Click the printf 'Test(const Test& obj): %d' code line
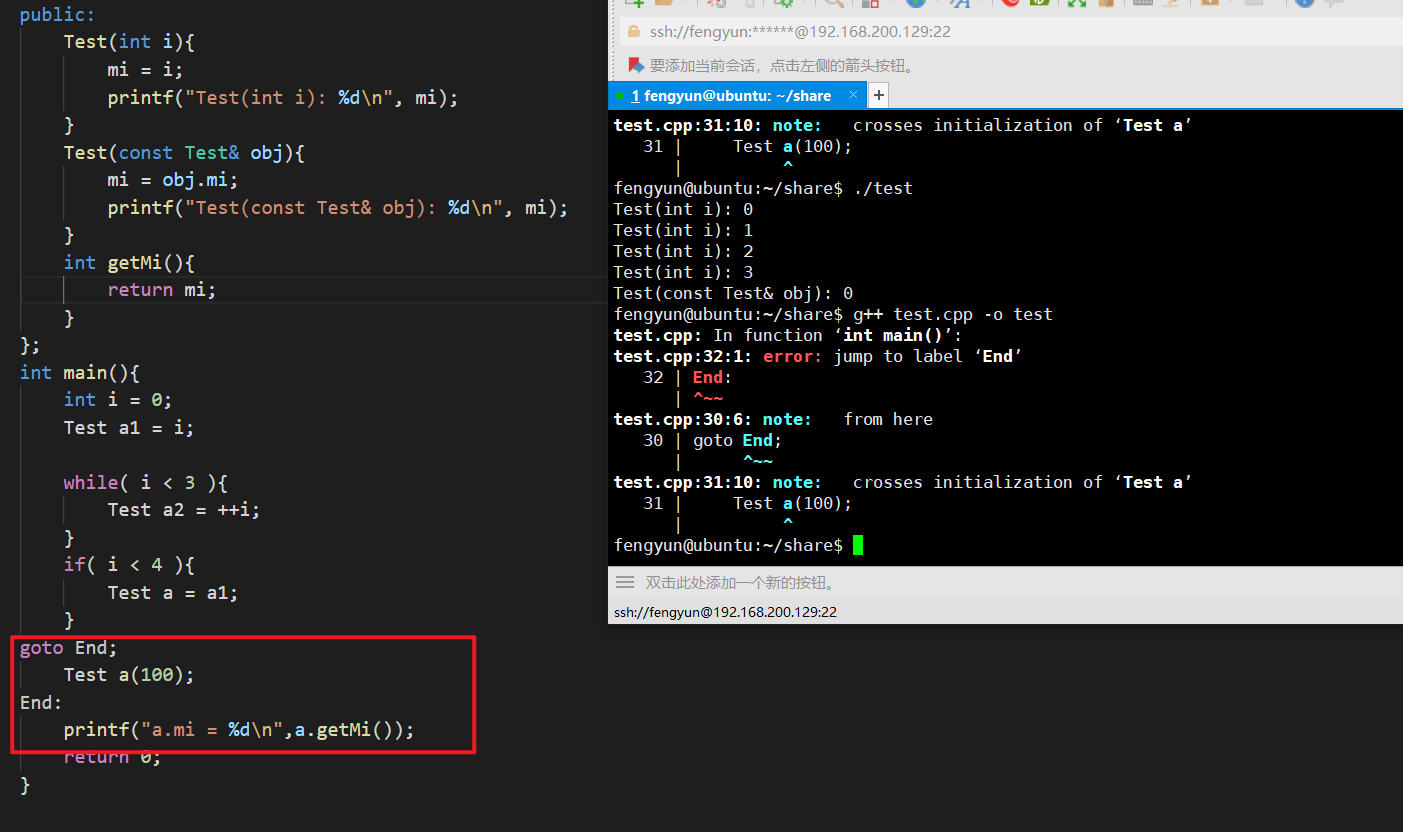The width and height of the screenshot is (1403, 832). (x=338, y=208)
